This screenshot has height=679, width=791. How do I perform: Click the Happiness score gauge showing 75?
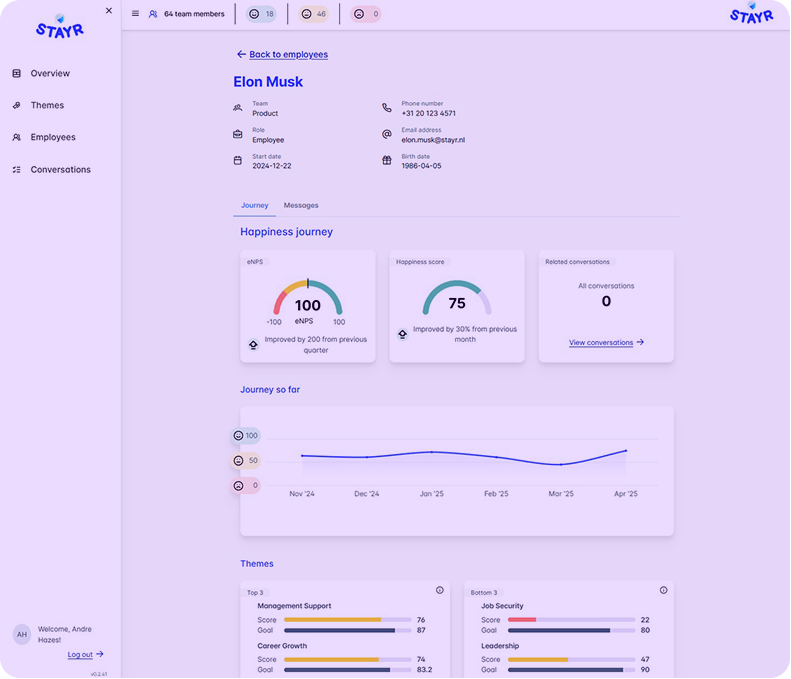pyautogui.click(x=457, y=299)
